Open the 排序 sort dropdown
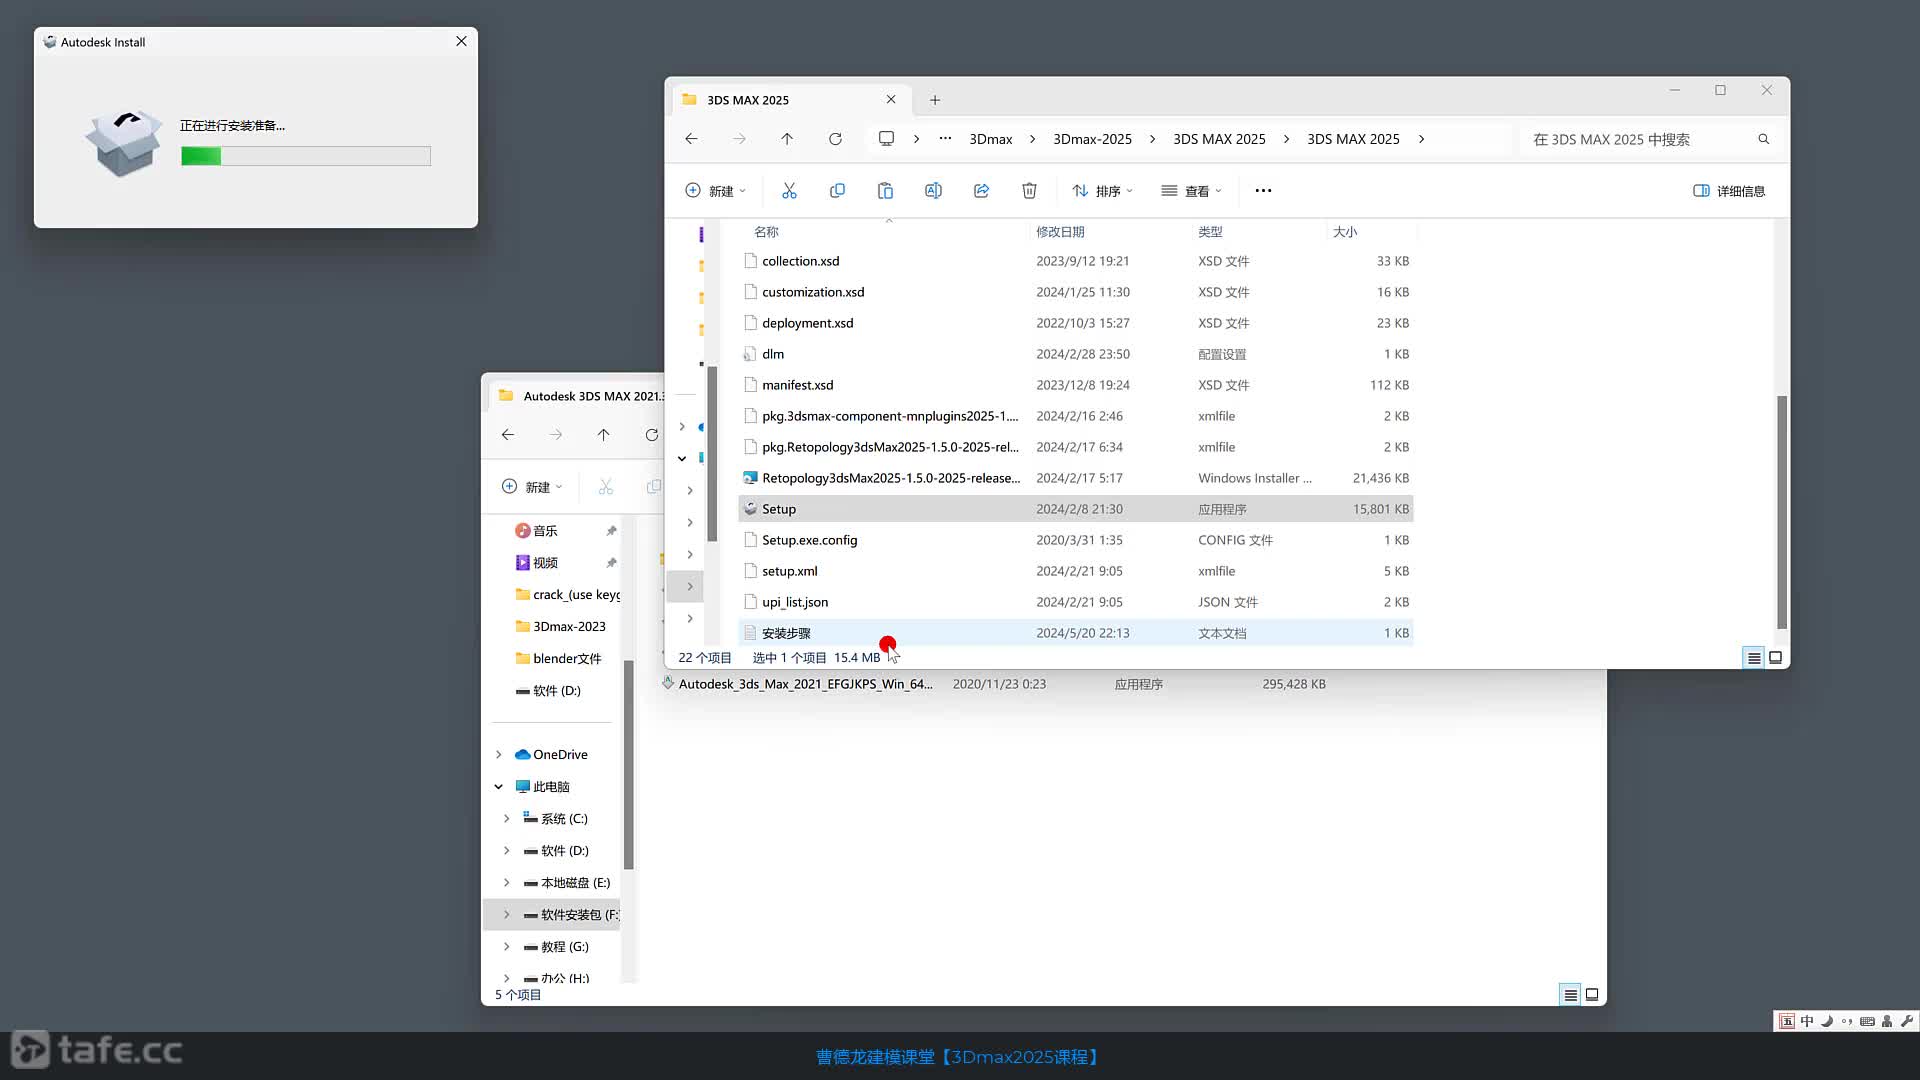 1103,190
